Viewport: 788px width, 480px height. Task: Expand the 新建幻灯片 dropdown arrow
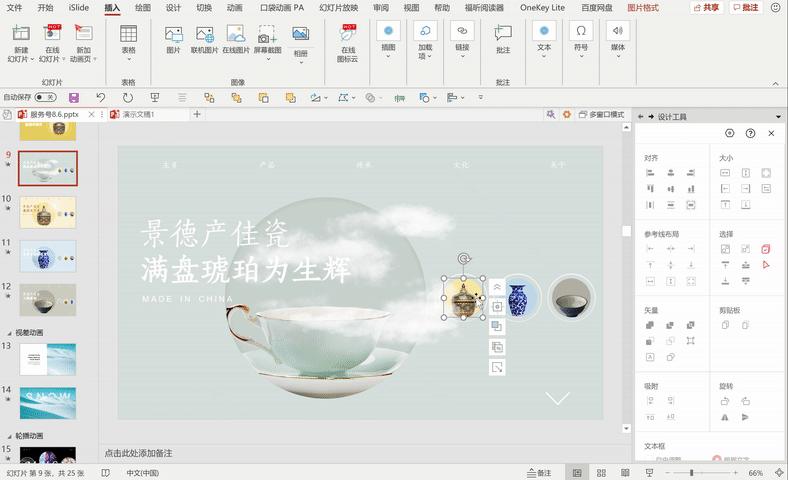(x=33, y=59)
